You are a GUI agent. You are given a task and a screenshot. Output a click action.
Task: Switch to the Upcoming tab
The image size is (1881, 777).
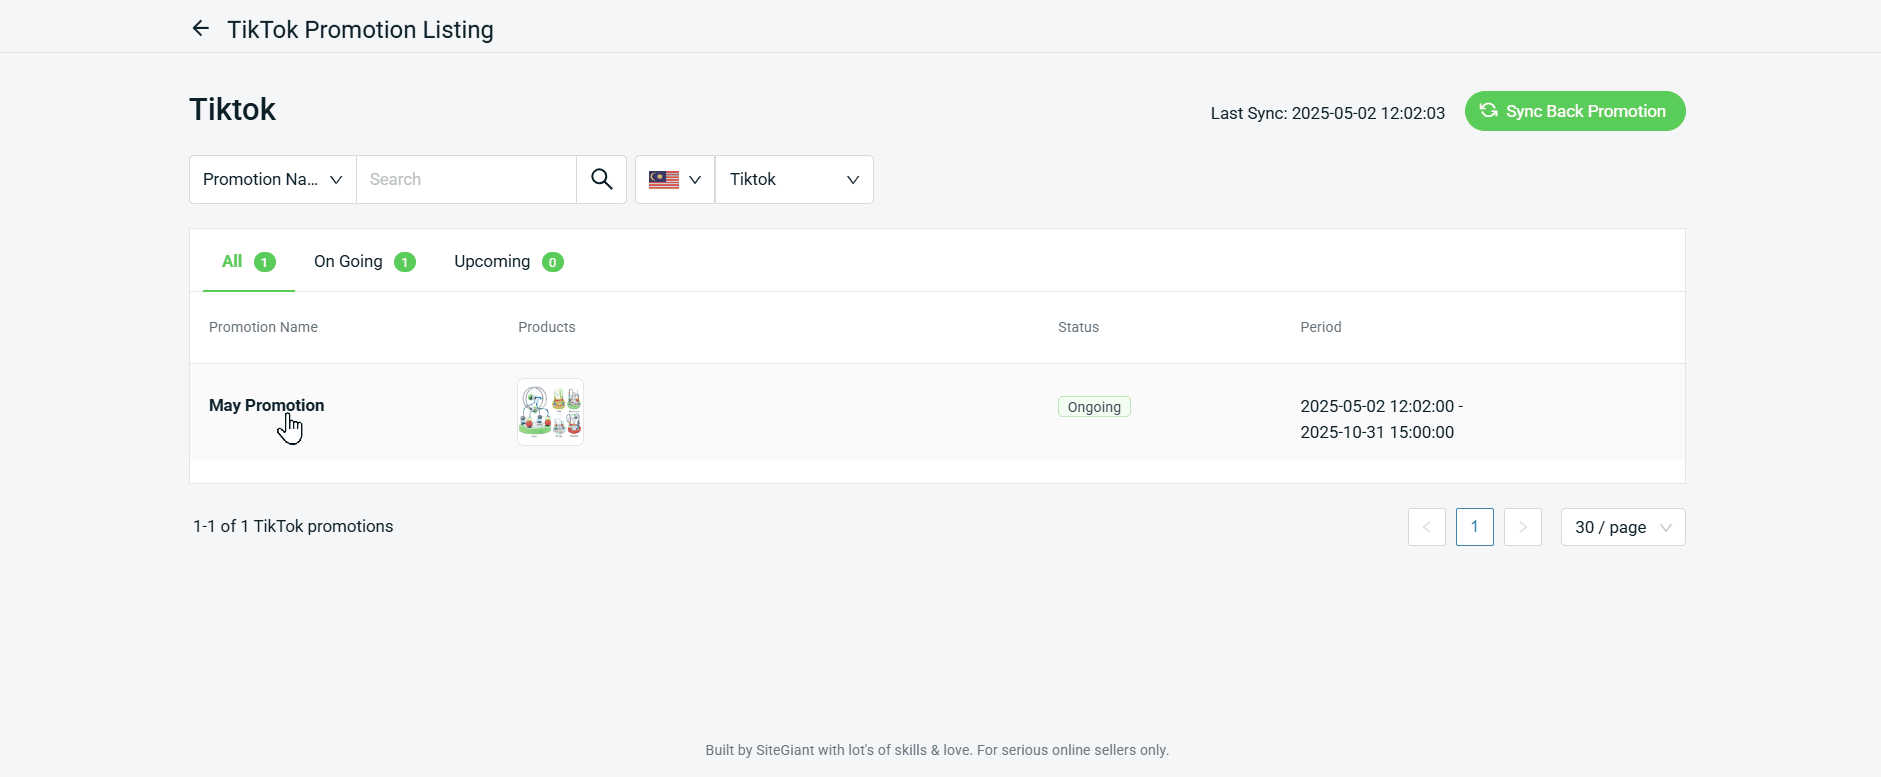coord(509,261)
